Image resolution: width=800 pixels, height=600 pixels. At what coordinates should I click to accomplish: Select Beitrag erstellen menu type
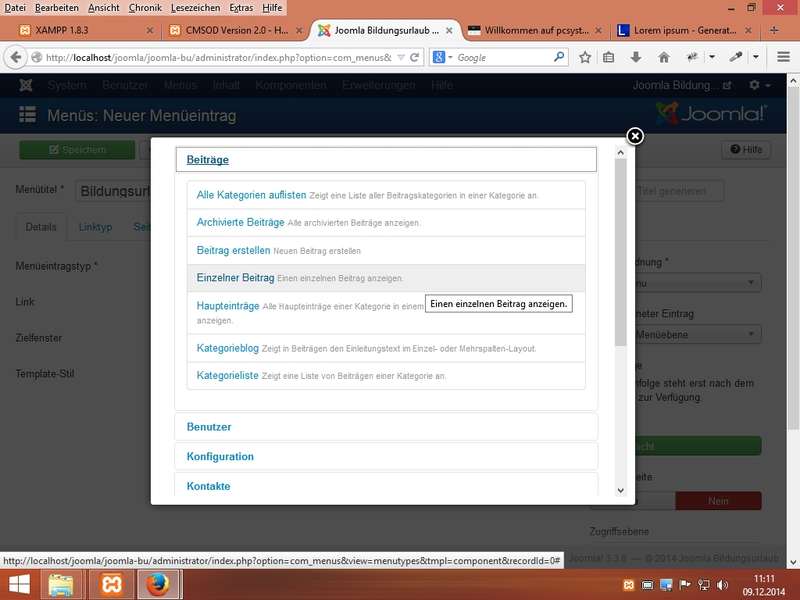pos(233,251)
